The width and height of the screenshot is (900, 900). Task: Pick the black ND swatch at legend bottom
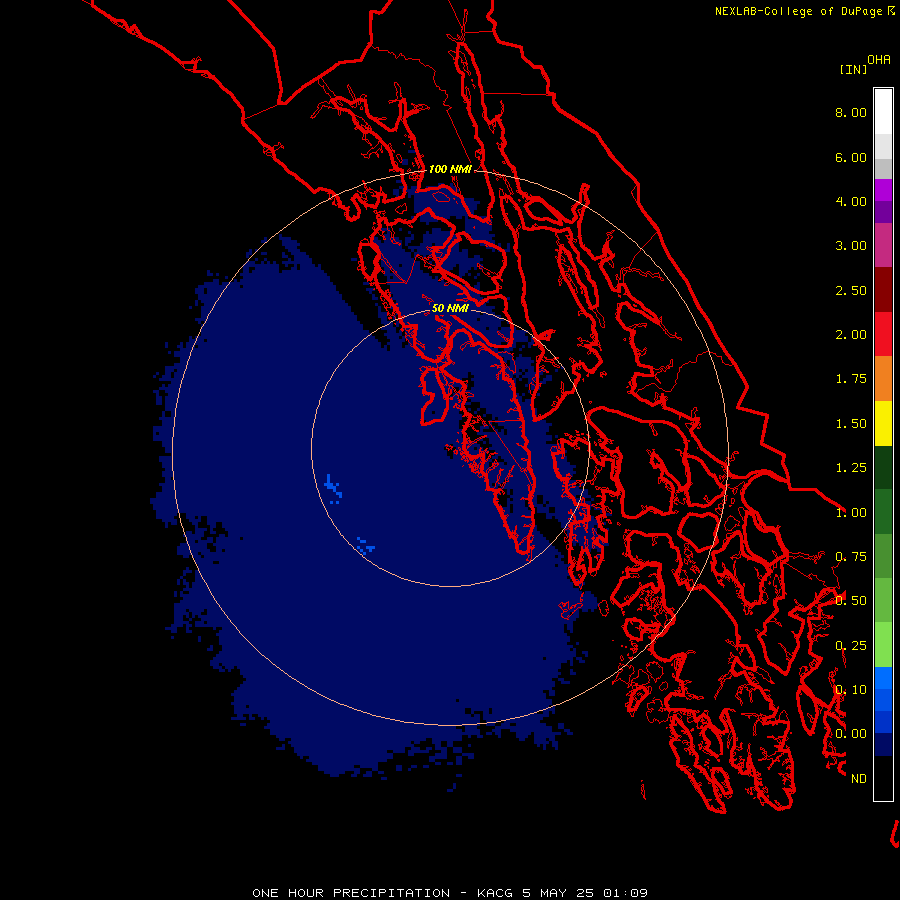click(x=883, y=778)
